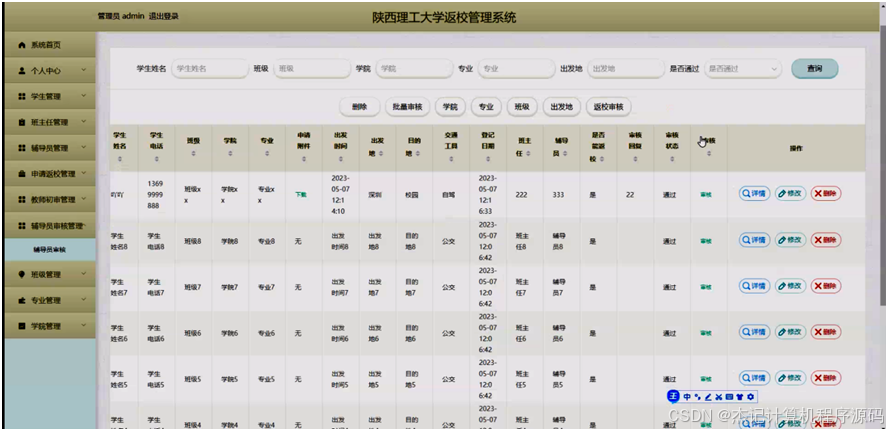
Task: Sort the table by the 审核状态 column arrows
Action: [672, 160]
